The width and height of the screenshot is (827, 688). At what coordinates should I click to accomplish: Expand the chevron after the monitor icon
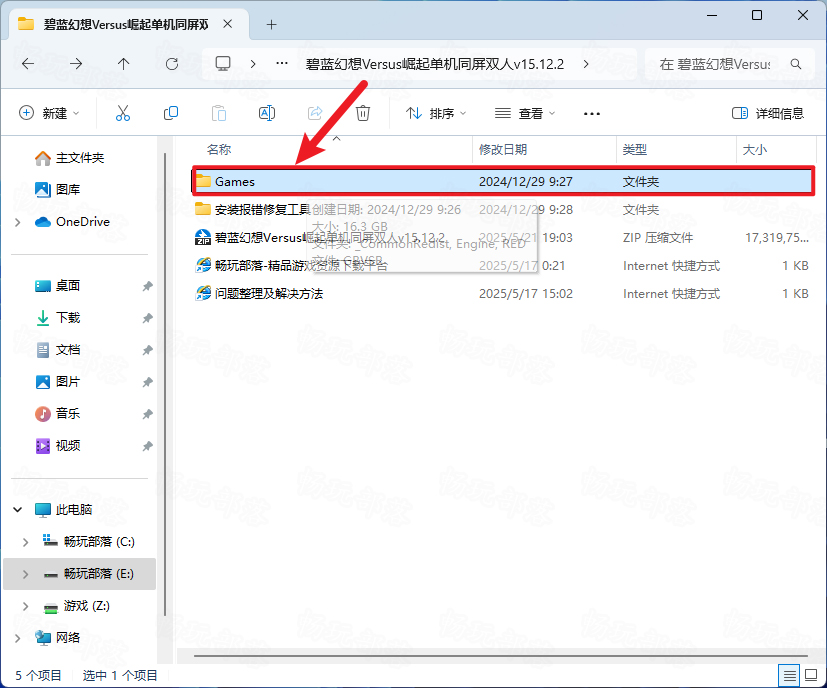click(x=253, y=64)
